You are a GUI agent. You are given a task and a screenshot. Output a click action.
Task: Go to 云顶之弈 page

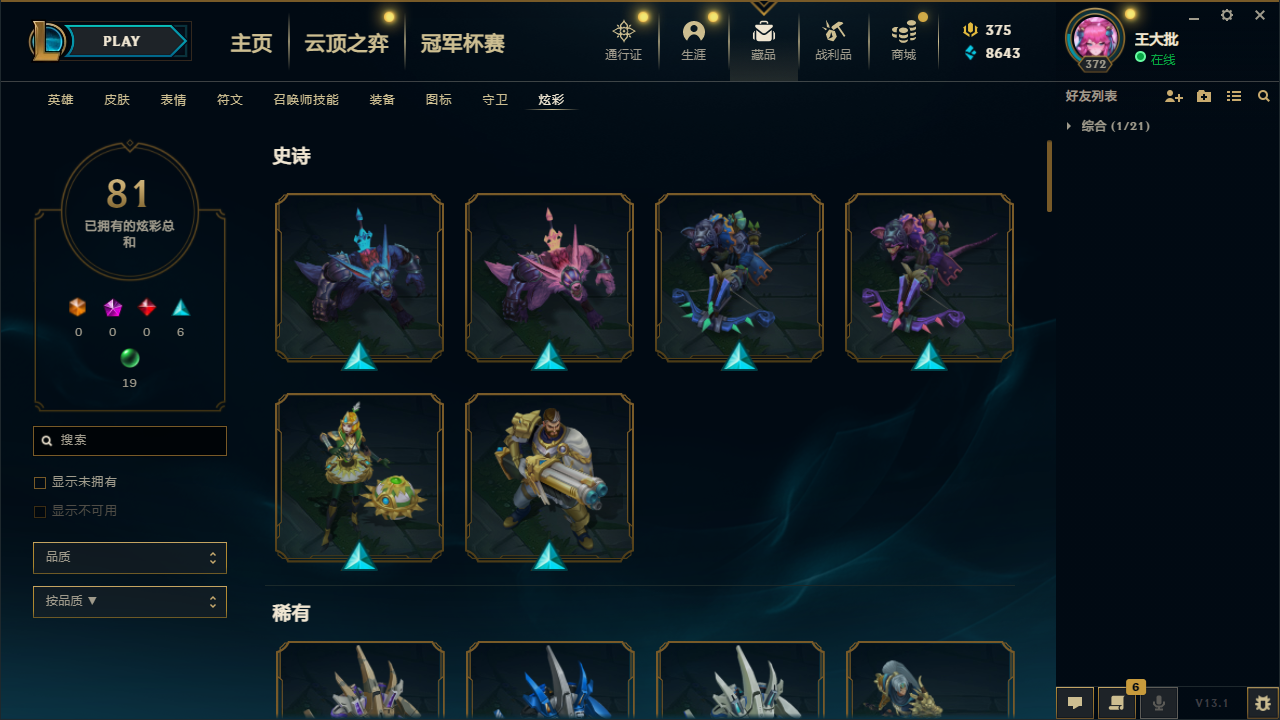pyautogui.click(x=347, y=43)
